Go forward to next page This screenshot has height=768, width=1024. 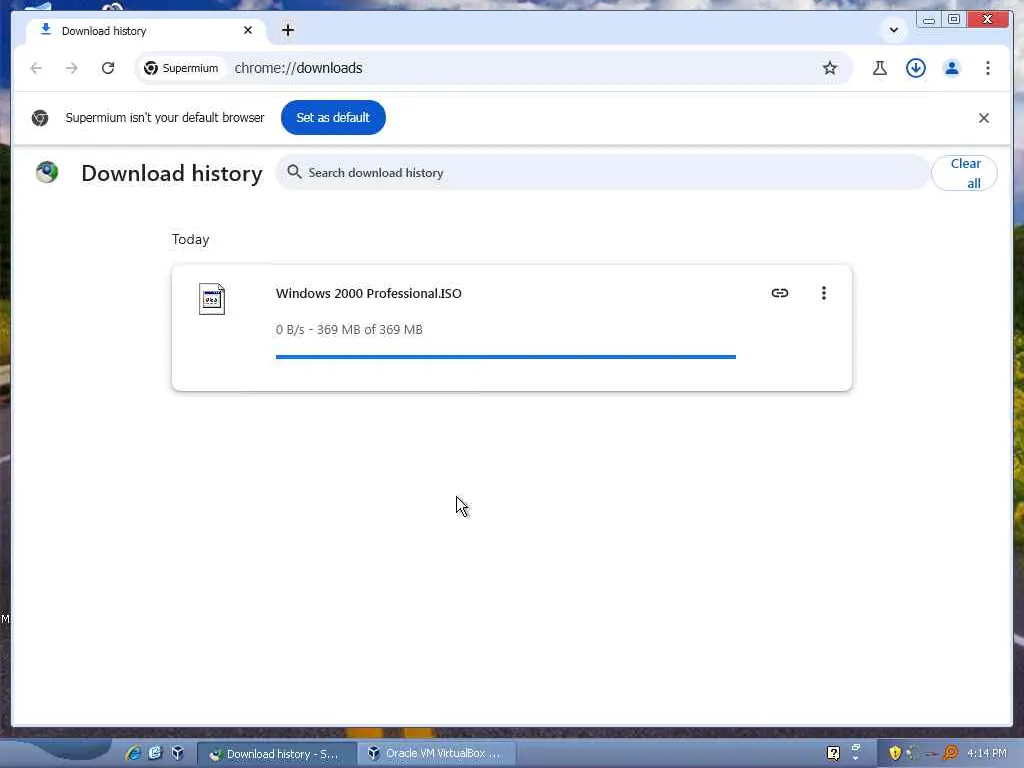coord(72,68)
